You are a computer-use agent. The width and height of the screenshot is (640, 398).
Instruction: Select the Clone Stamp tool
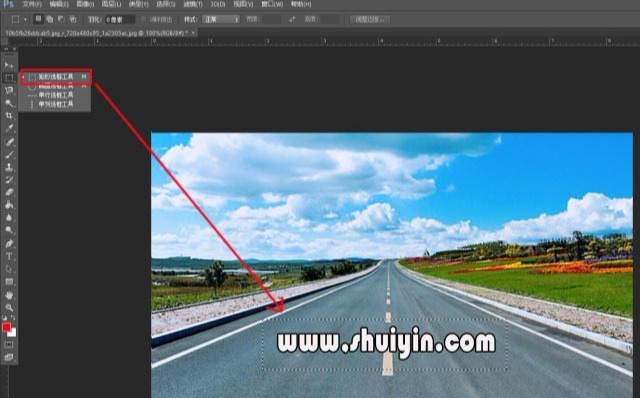click(9, 167)
